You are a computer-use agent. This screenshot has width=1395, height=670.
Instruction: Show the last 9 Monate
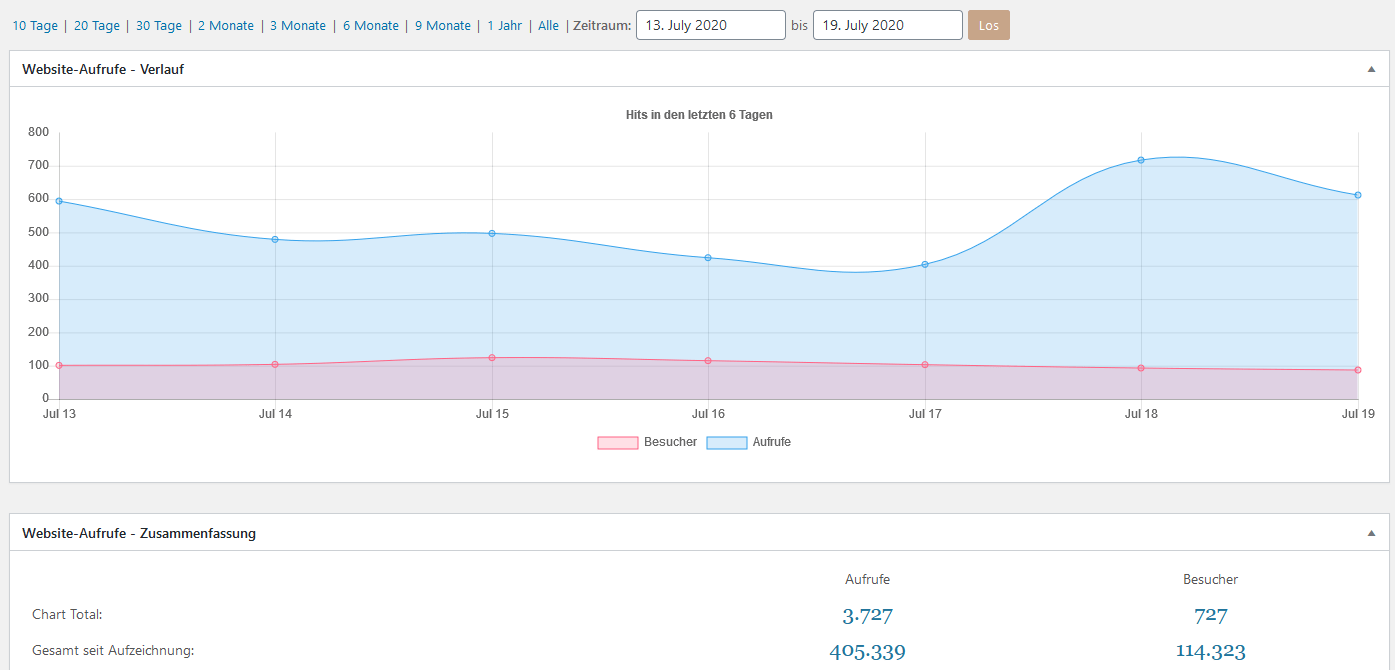(443, 26)
